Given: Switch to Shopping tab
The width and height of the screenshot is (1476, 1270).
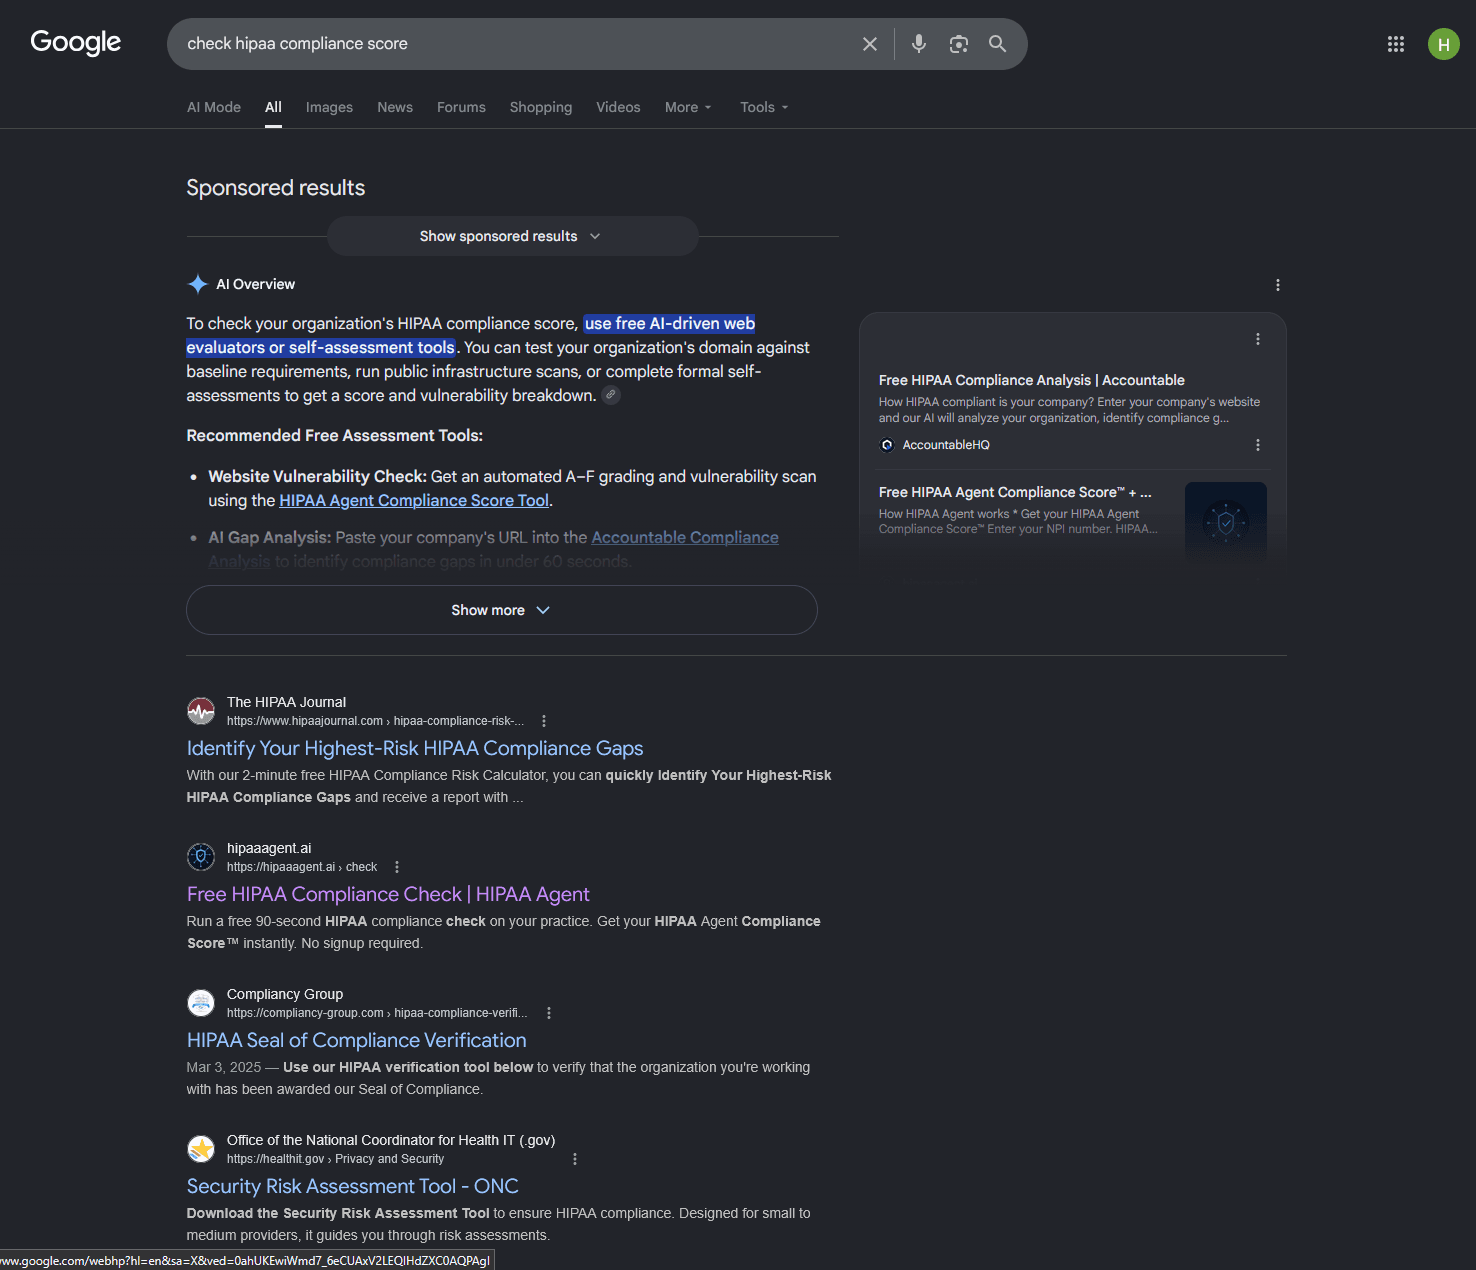Looking at the screenshot, I should coord(541,107).
